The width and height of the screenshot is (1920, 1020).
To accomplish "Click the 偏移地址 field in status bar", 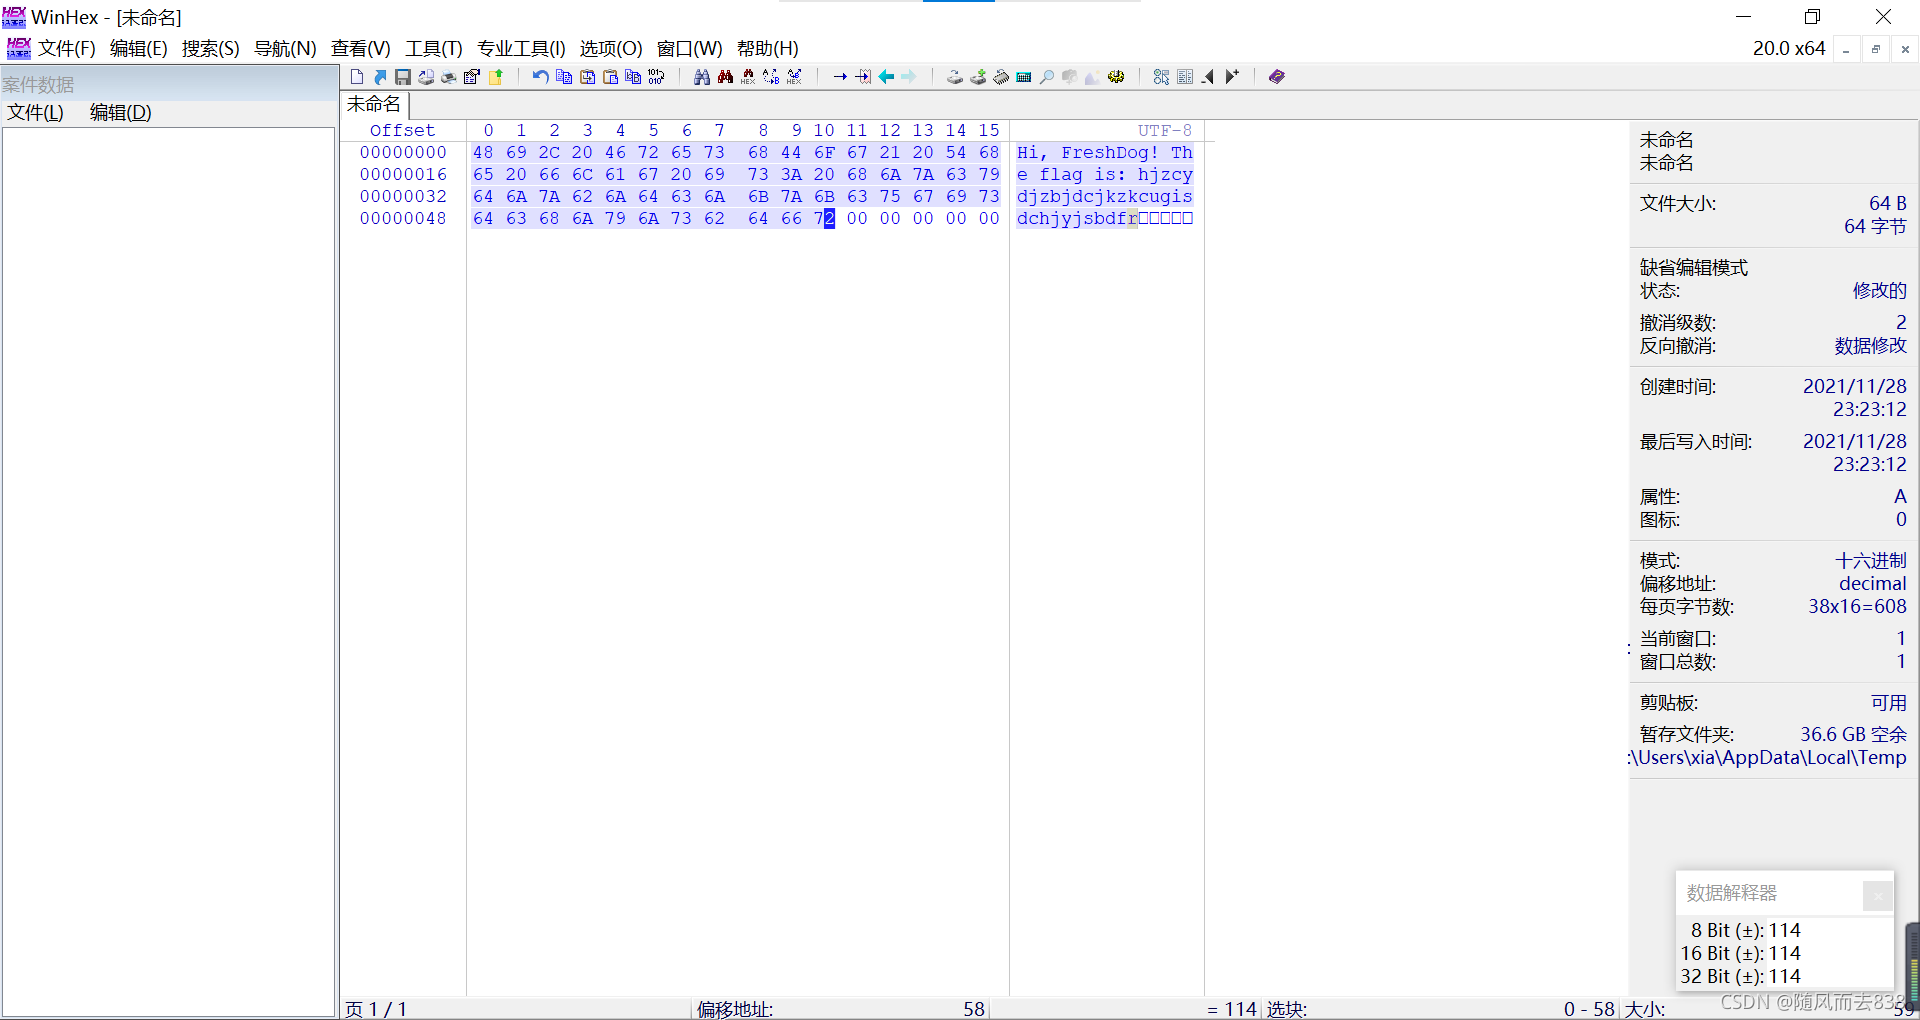I will pos(840,1009).
